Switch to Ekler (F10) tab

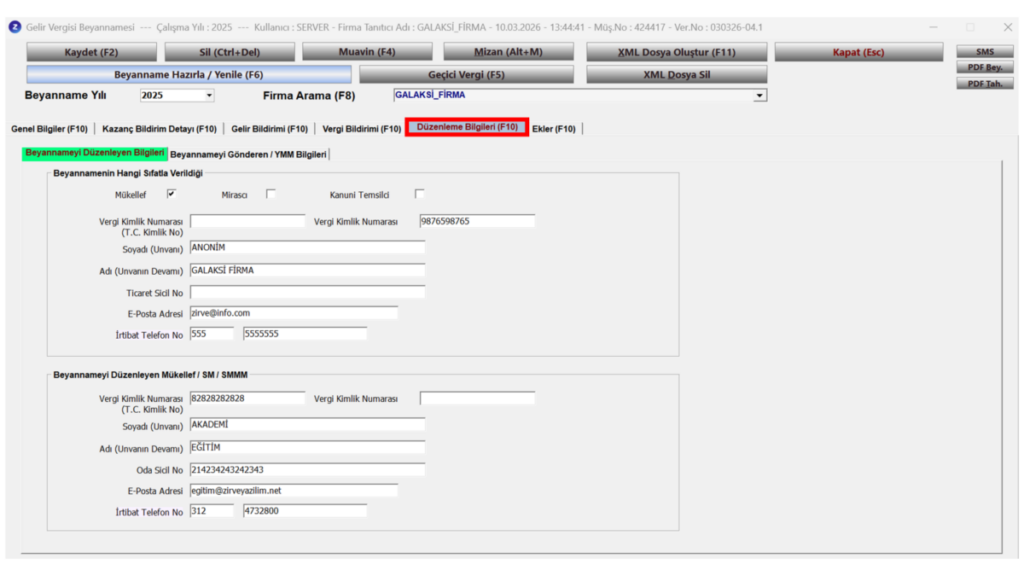coord(554,129)
